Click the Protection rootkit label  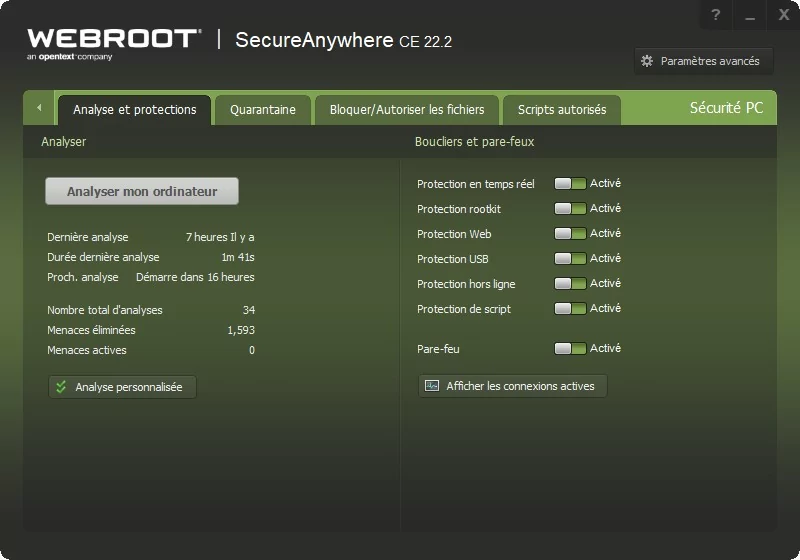point(459,209)
